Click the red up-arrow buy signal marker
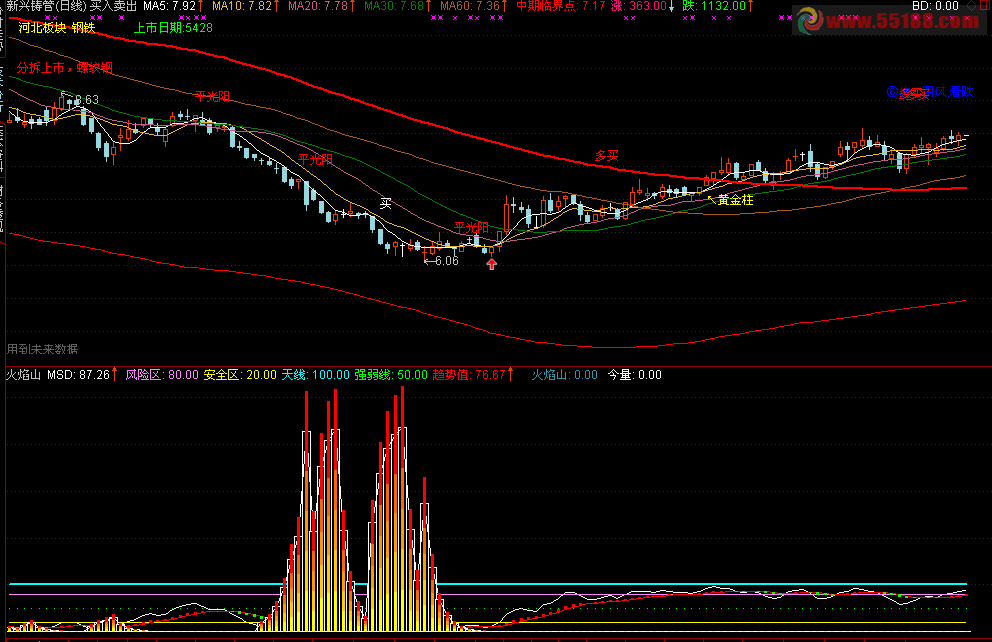This screenshot has height=642, width=992. (x=492, y=264)
